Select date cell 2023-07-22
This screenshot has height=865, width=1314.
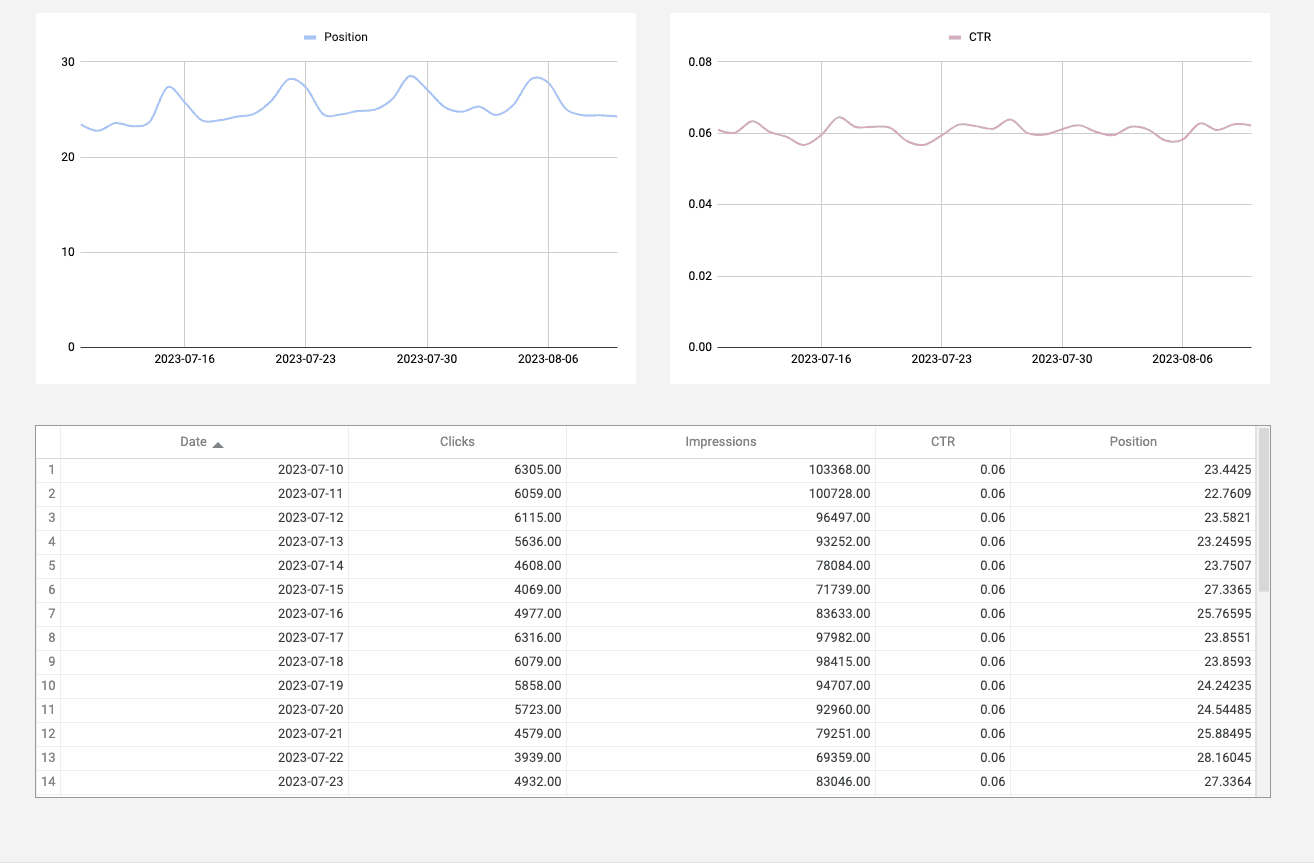311,757
